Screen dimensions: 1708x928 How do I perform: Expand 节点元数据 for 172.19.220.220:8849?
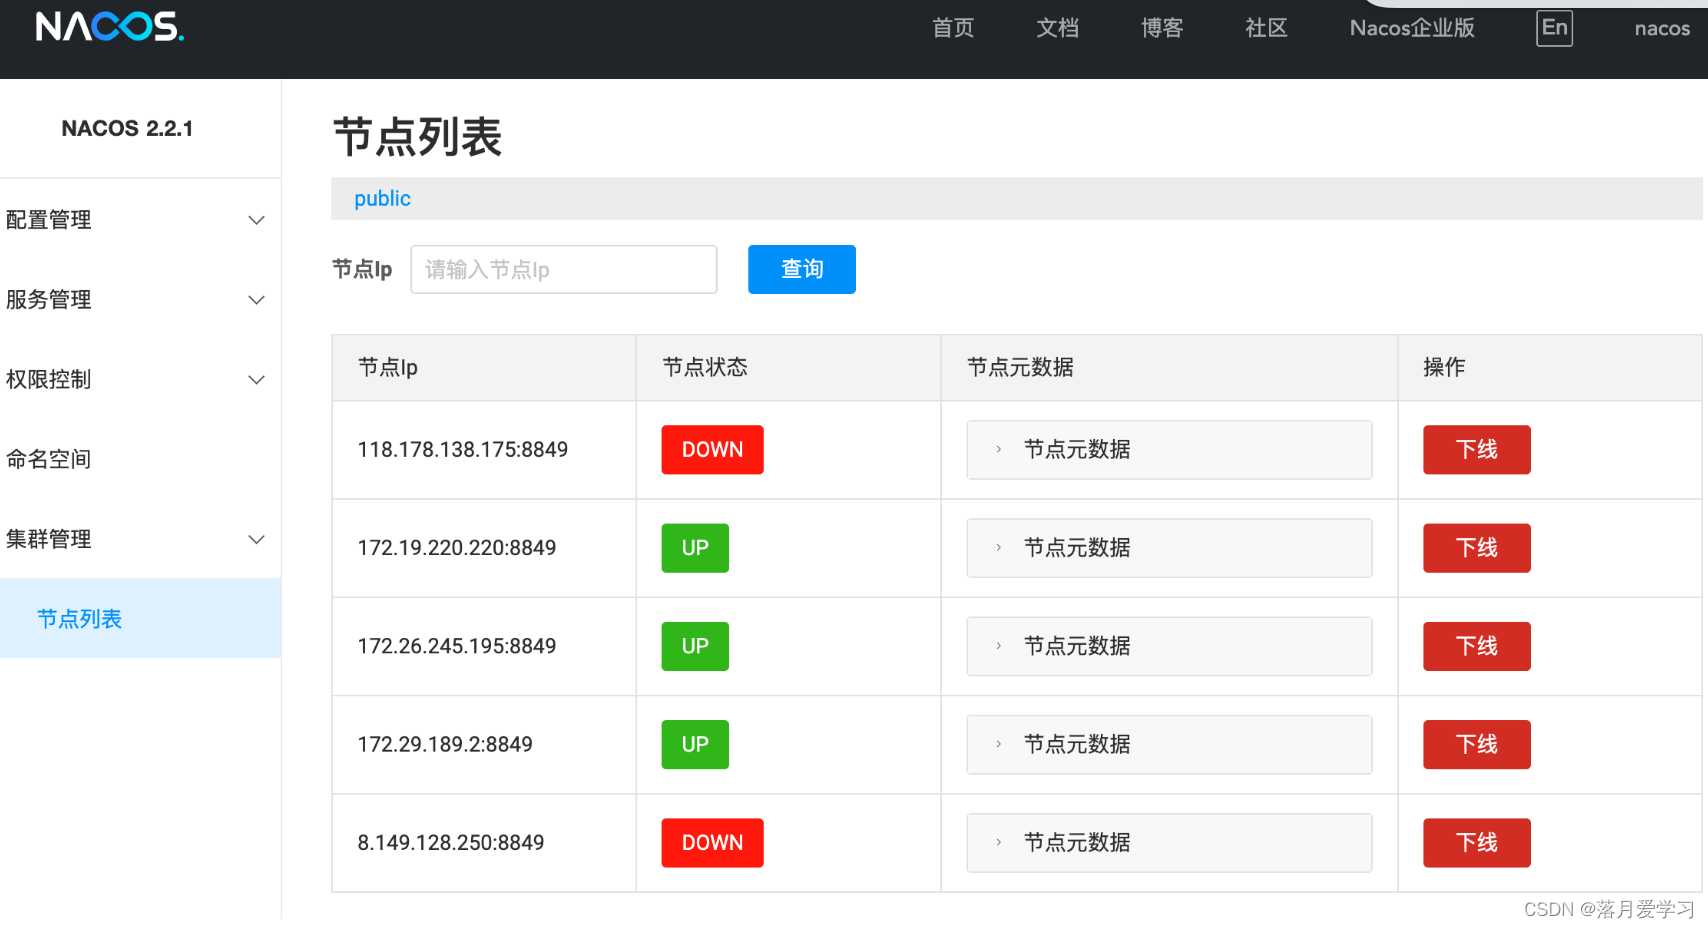pyautogui.click(x=1169, y=548)
